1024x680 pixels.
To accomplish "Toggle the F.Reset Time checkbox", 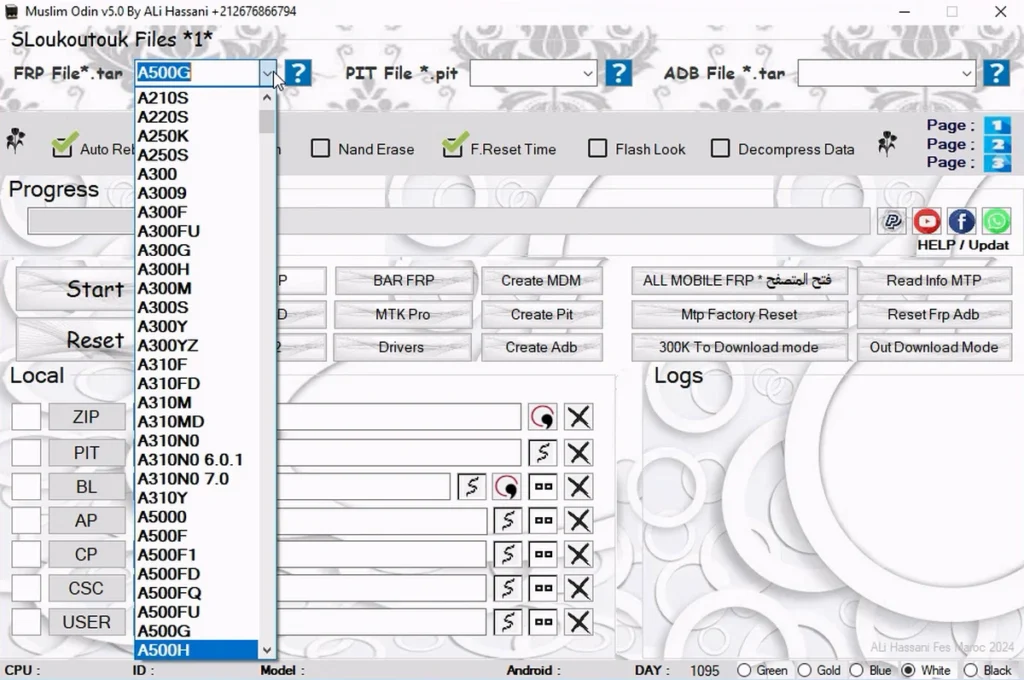I will [x=452, y=148].
